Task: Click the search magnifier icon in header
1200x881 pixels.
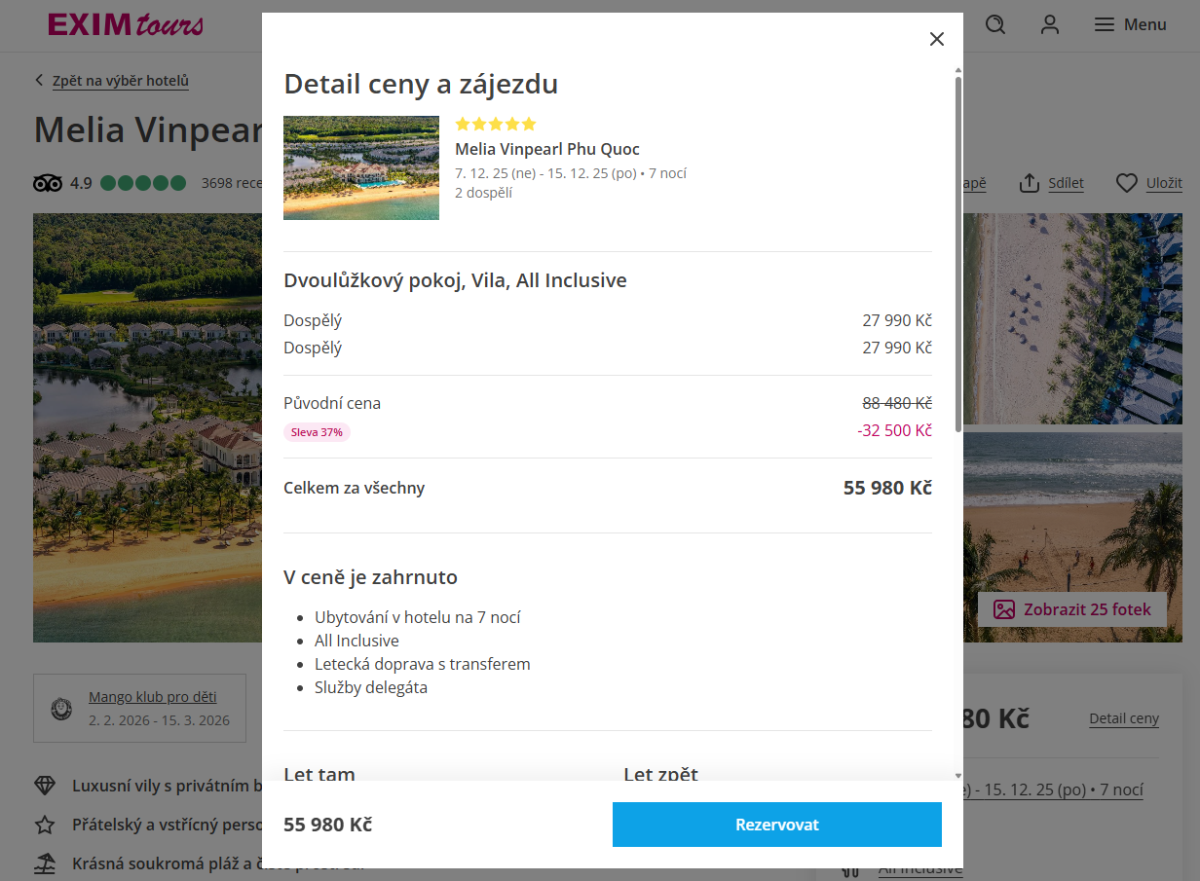Action: click(x=995, y=25)
